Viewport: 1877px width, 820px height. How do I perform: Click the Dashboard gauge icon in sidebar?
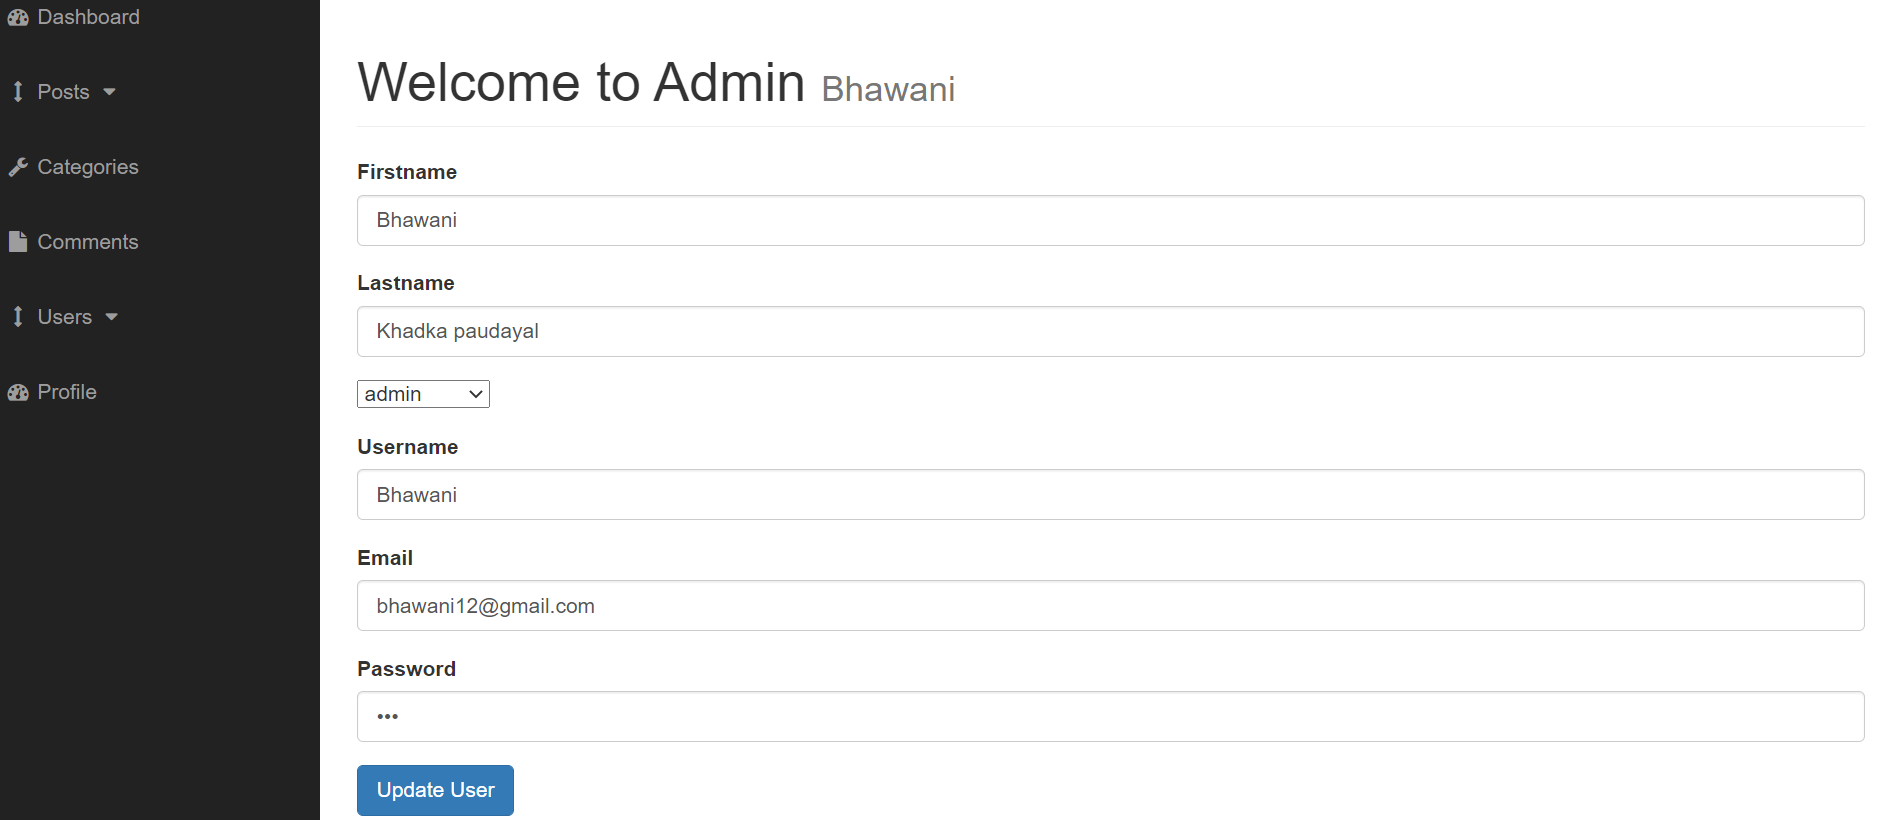[18, 18]
